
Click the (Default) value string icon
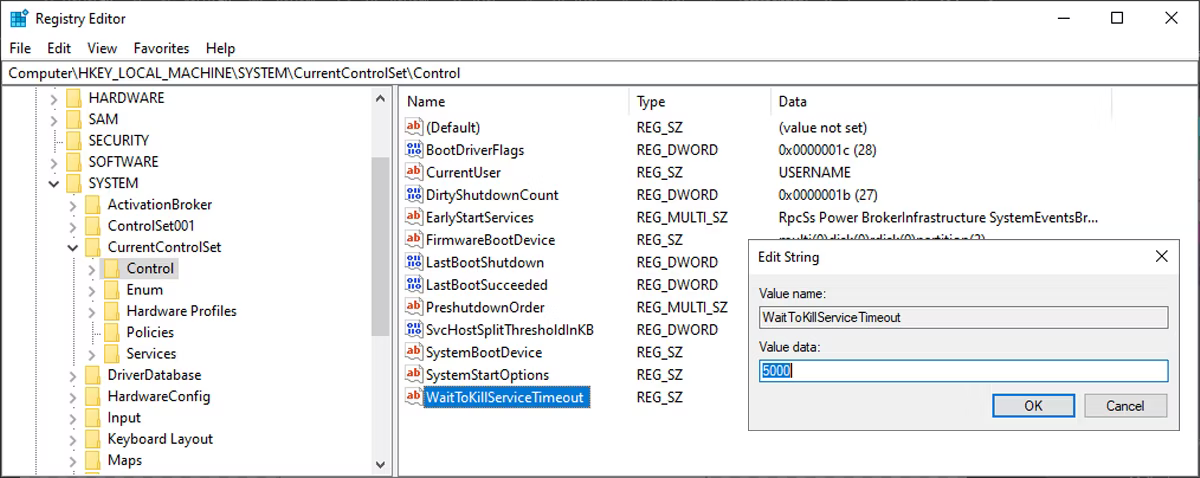pyautogui.click(x=414, y=127)
